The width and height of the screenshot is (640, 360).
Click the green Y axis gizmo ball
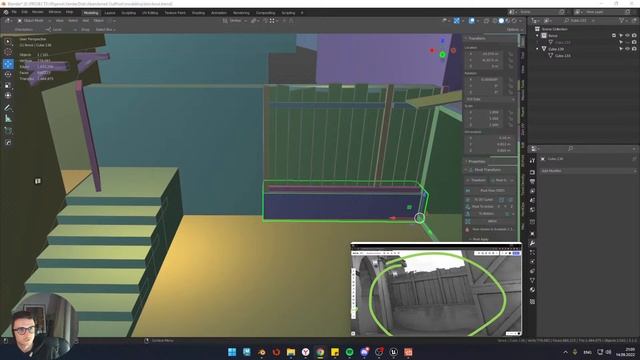(x=442, y=54)
